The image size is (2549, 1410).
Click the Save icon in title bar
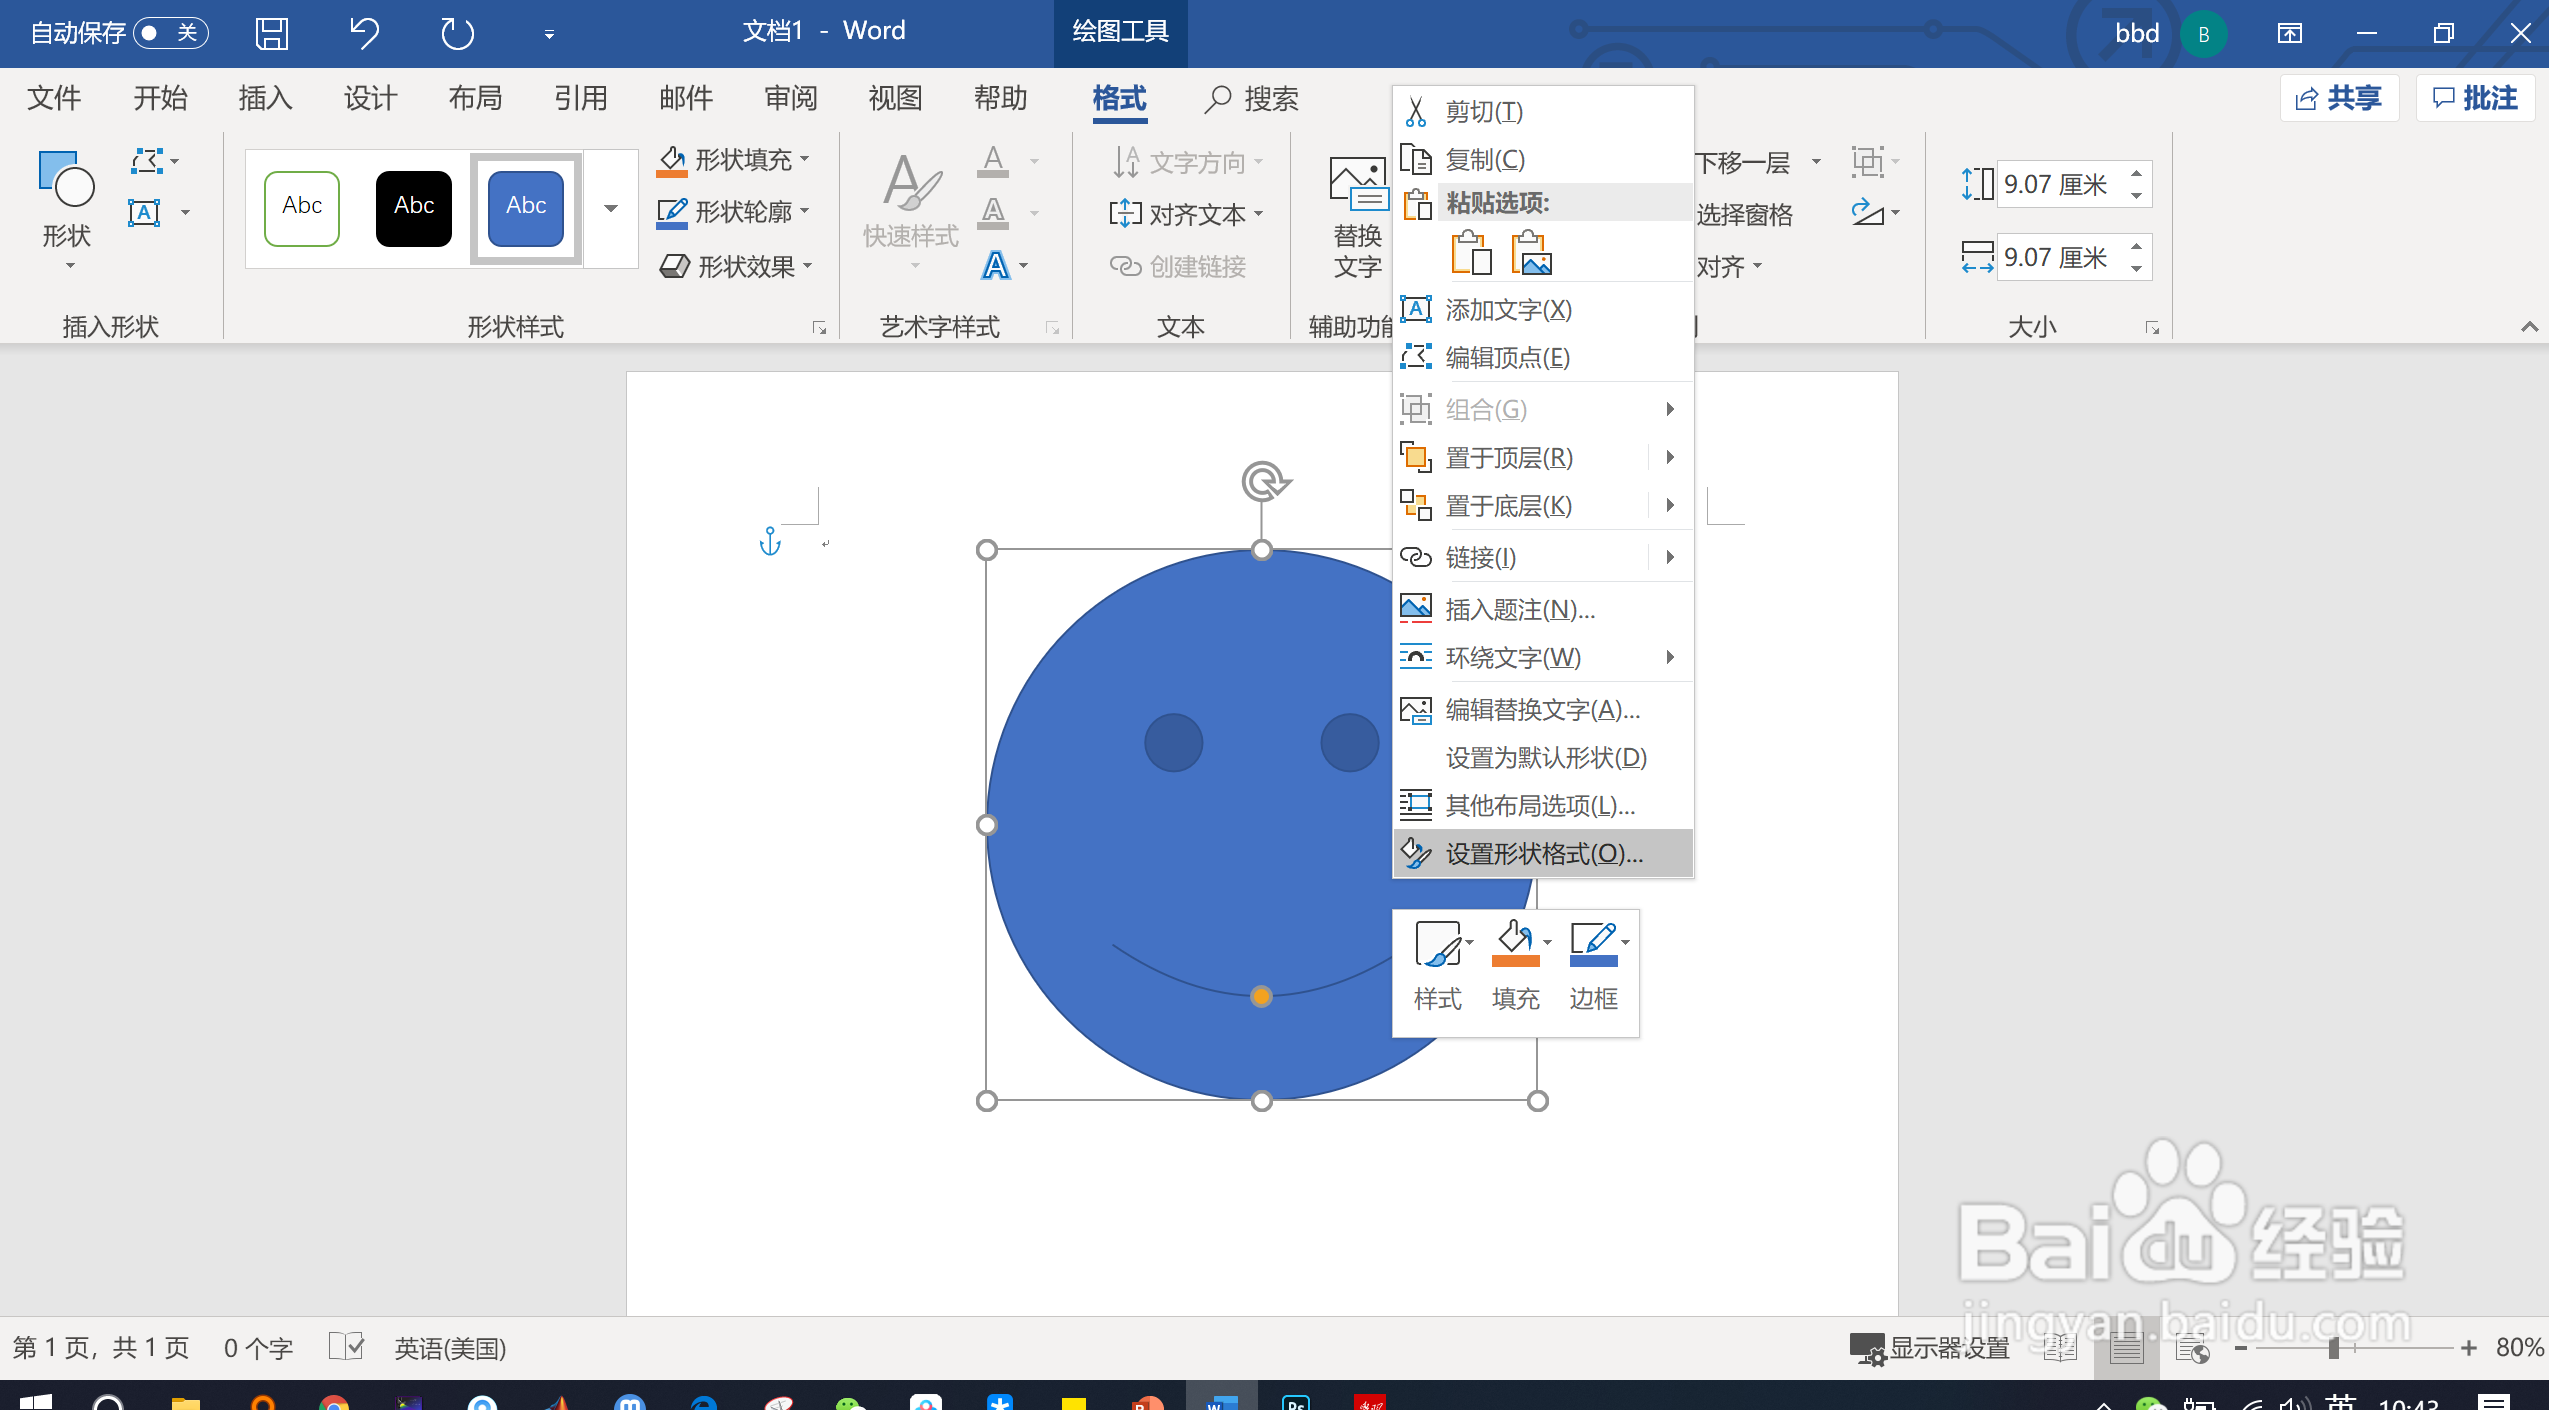[271, 33]
